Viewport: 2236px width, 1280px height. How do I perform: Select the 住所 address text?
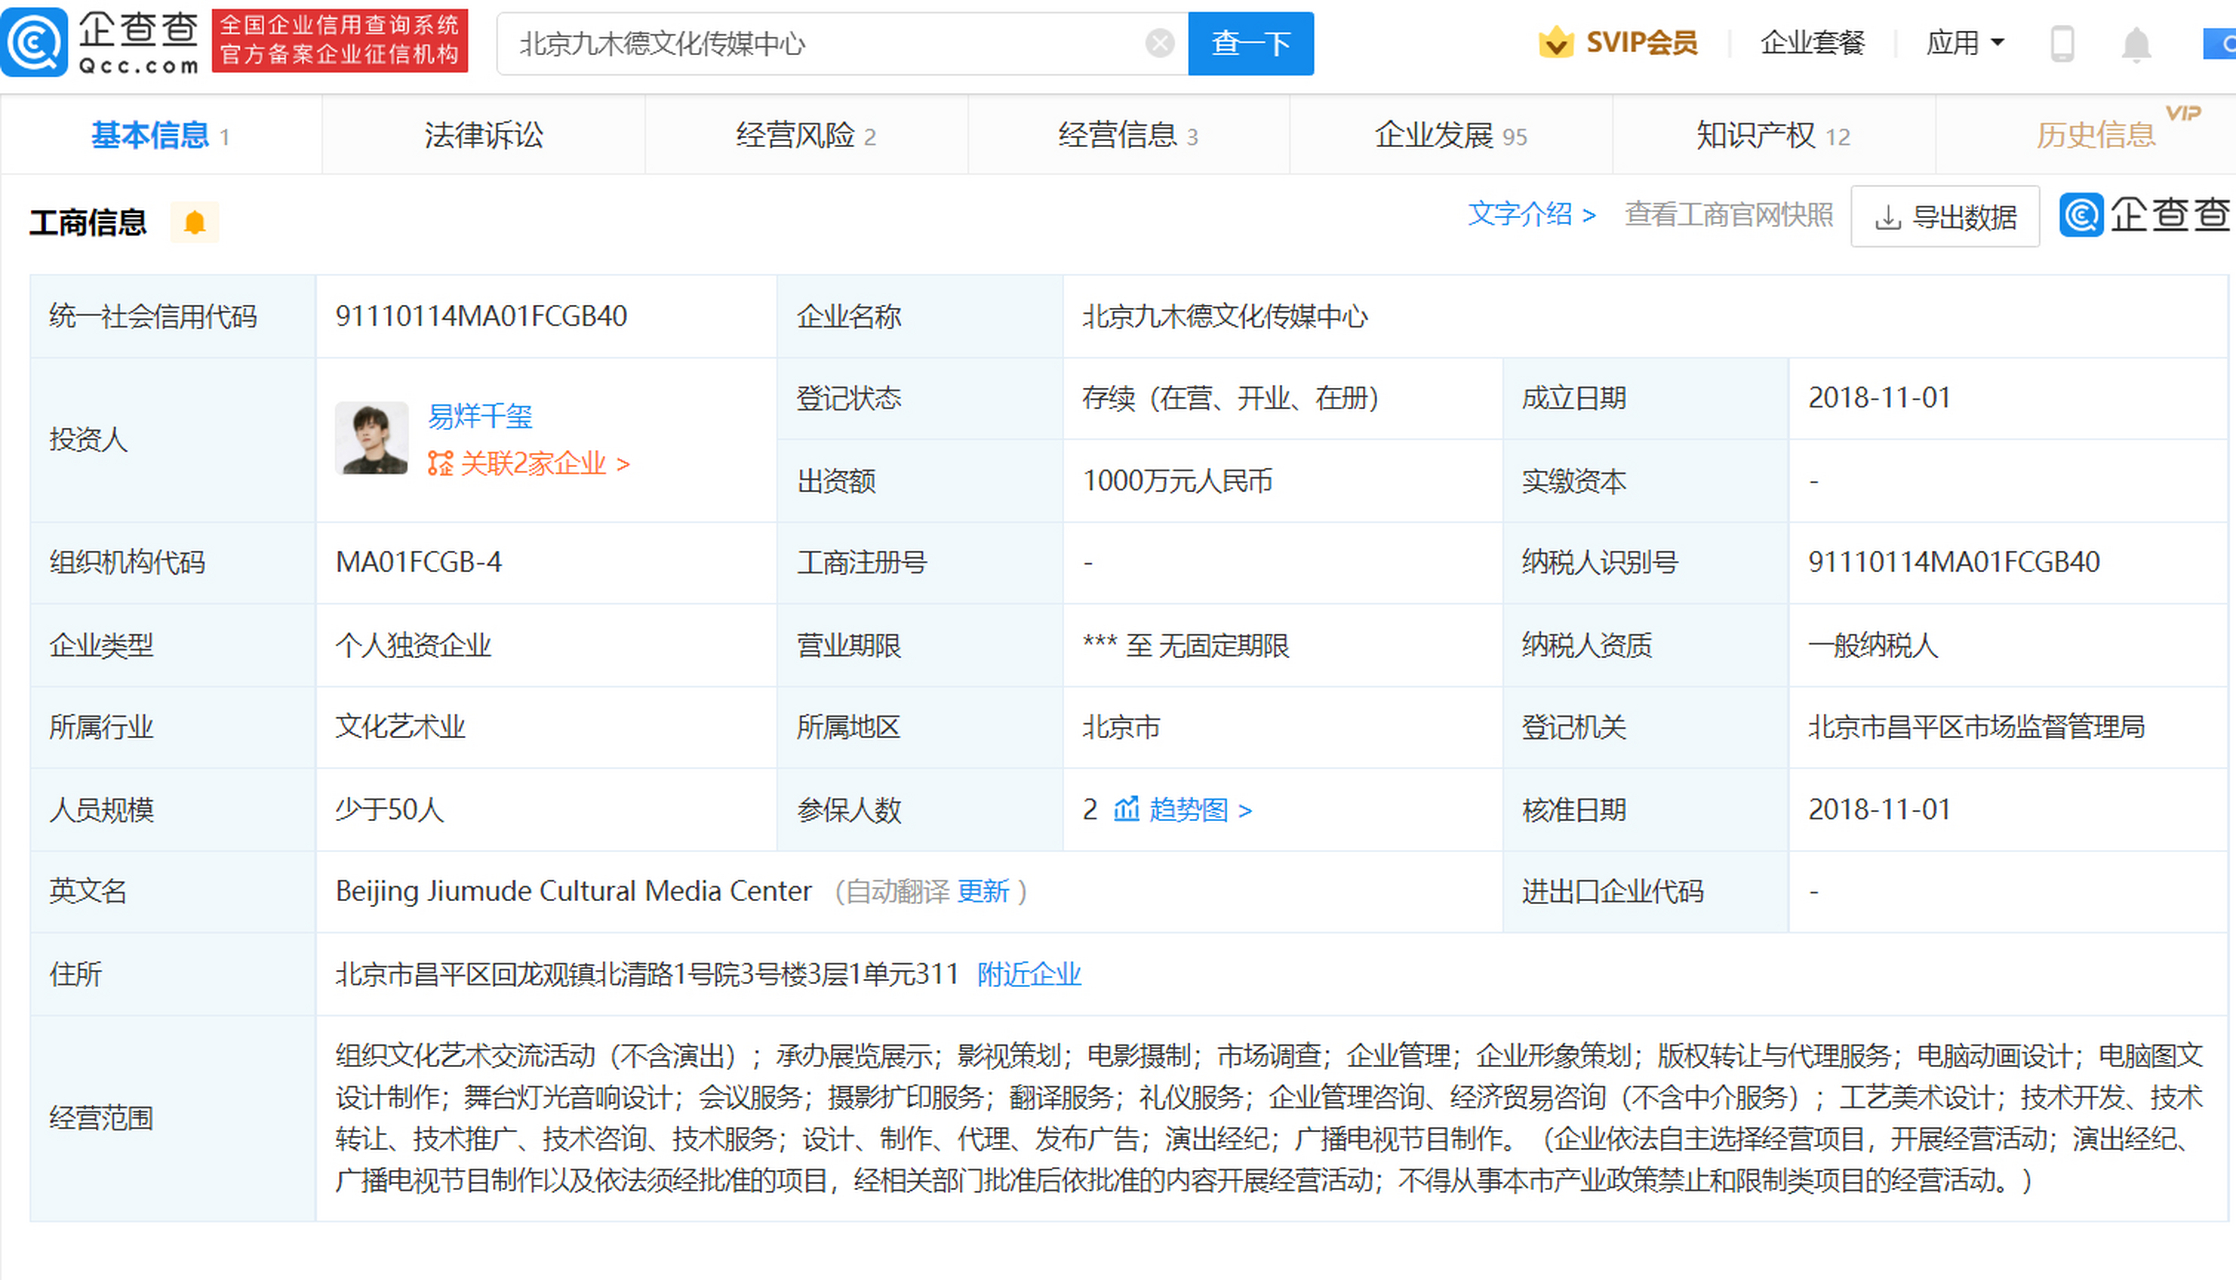click(647, 973)
